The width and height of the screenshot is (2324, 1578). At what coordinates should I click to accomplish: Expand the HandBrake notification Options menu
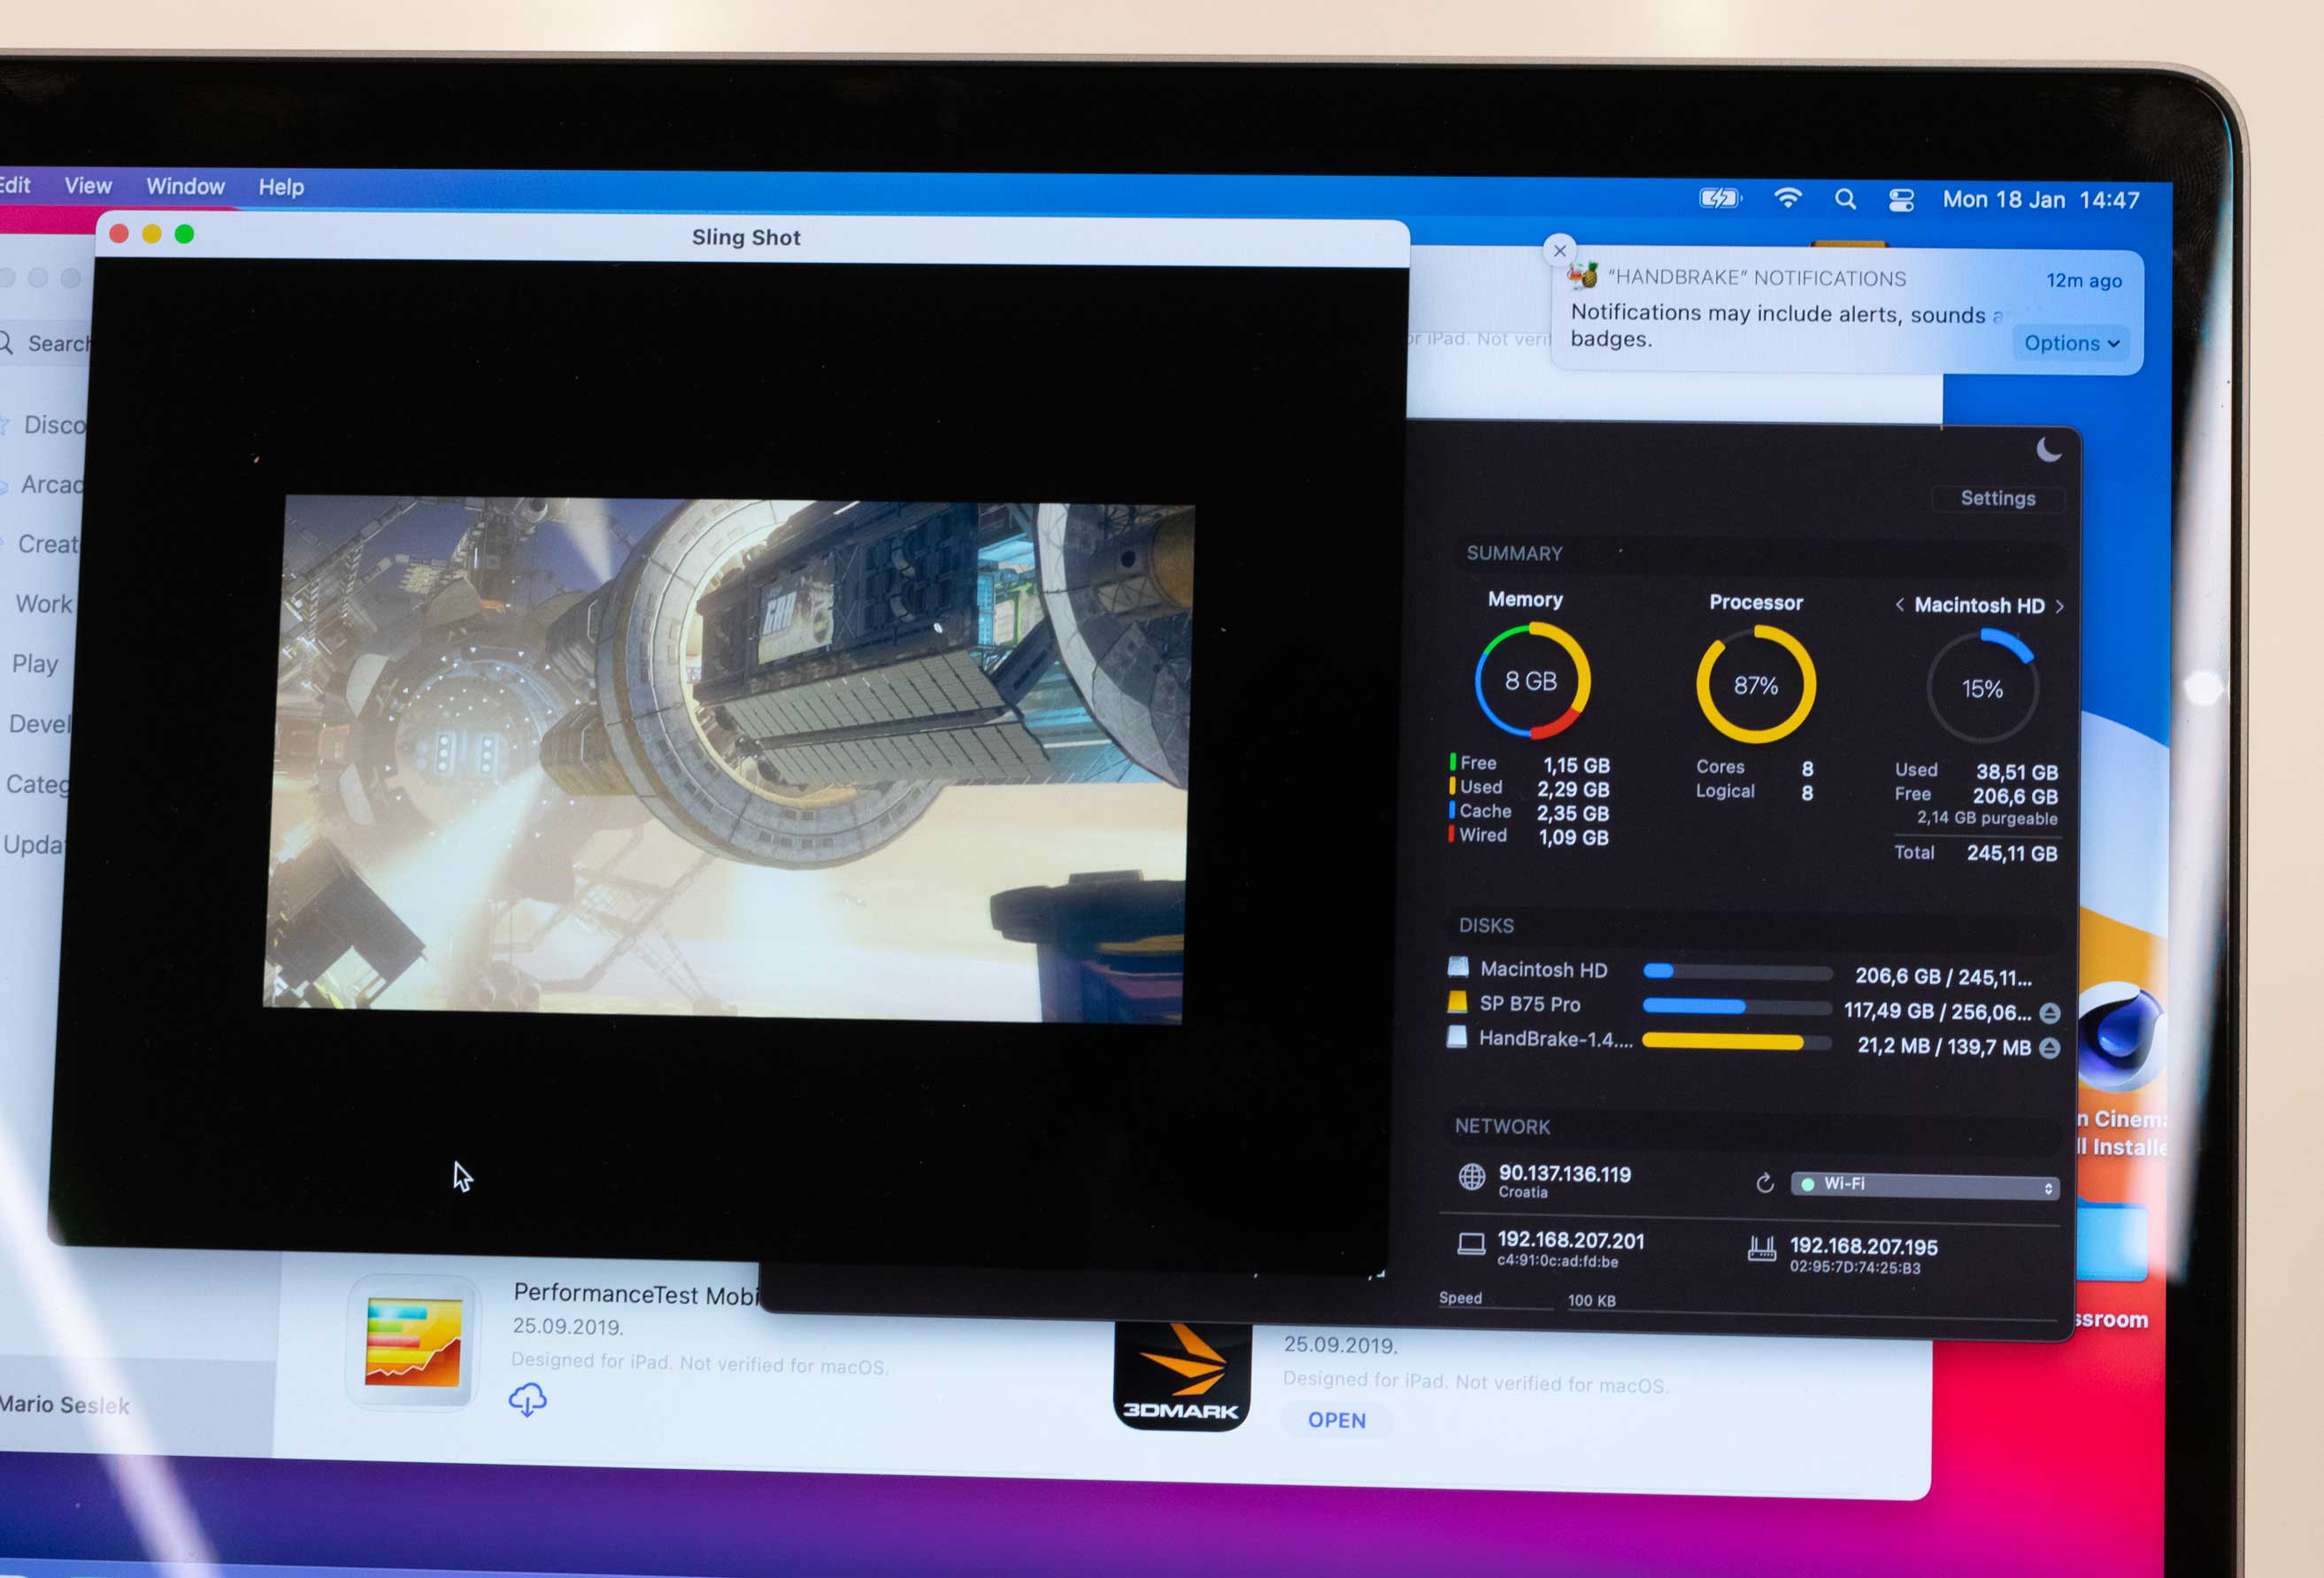coord(2071,343)
